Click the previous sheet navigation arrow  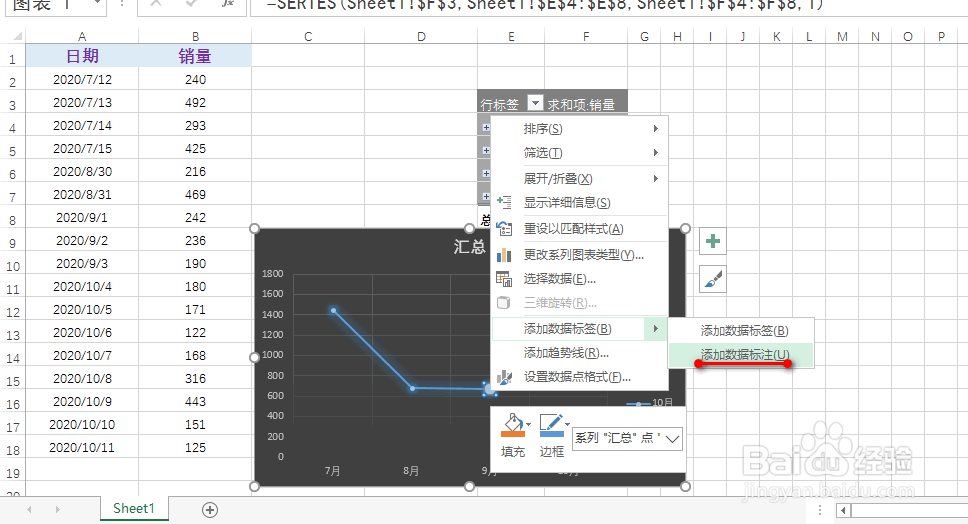29,510
